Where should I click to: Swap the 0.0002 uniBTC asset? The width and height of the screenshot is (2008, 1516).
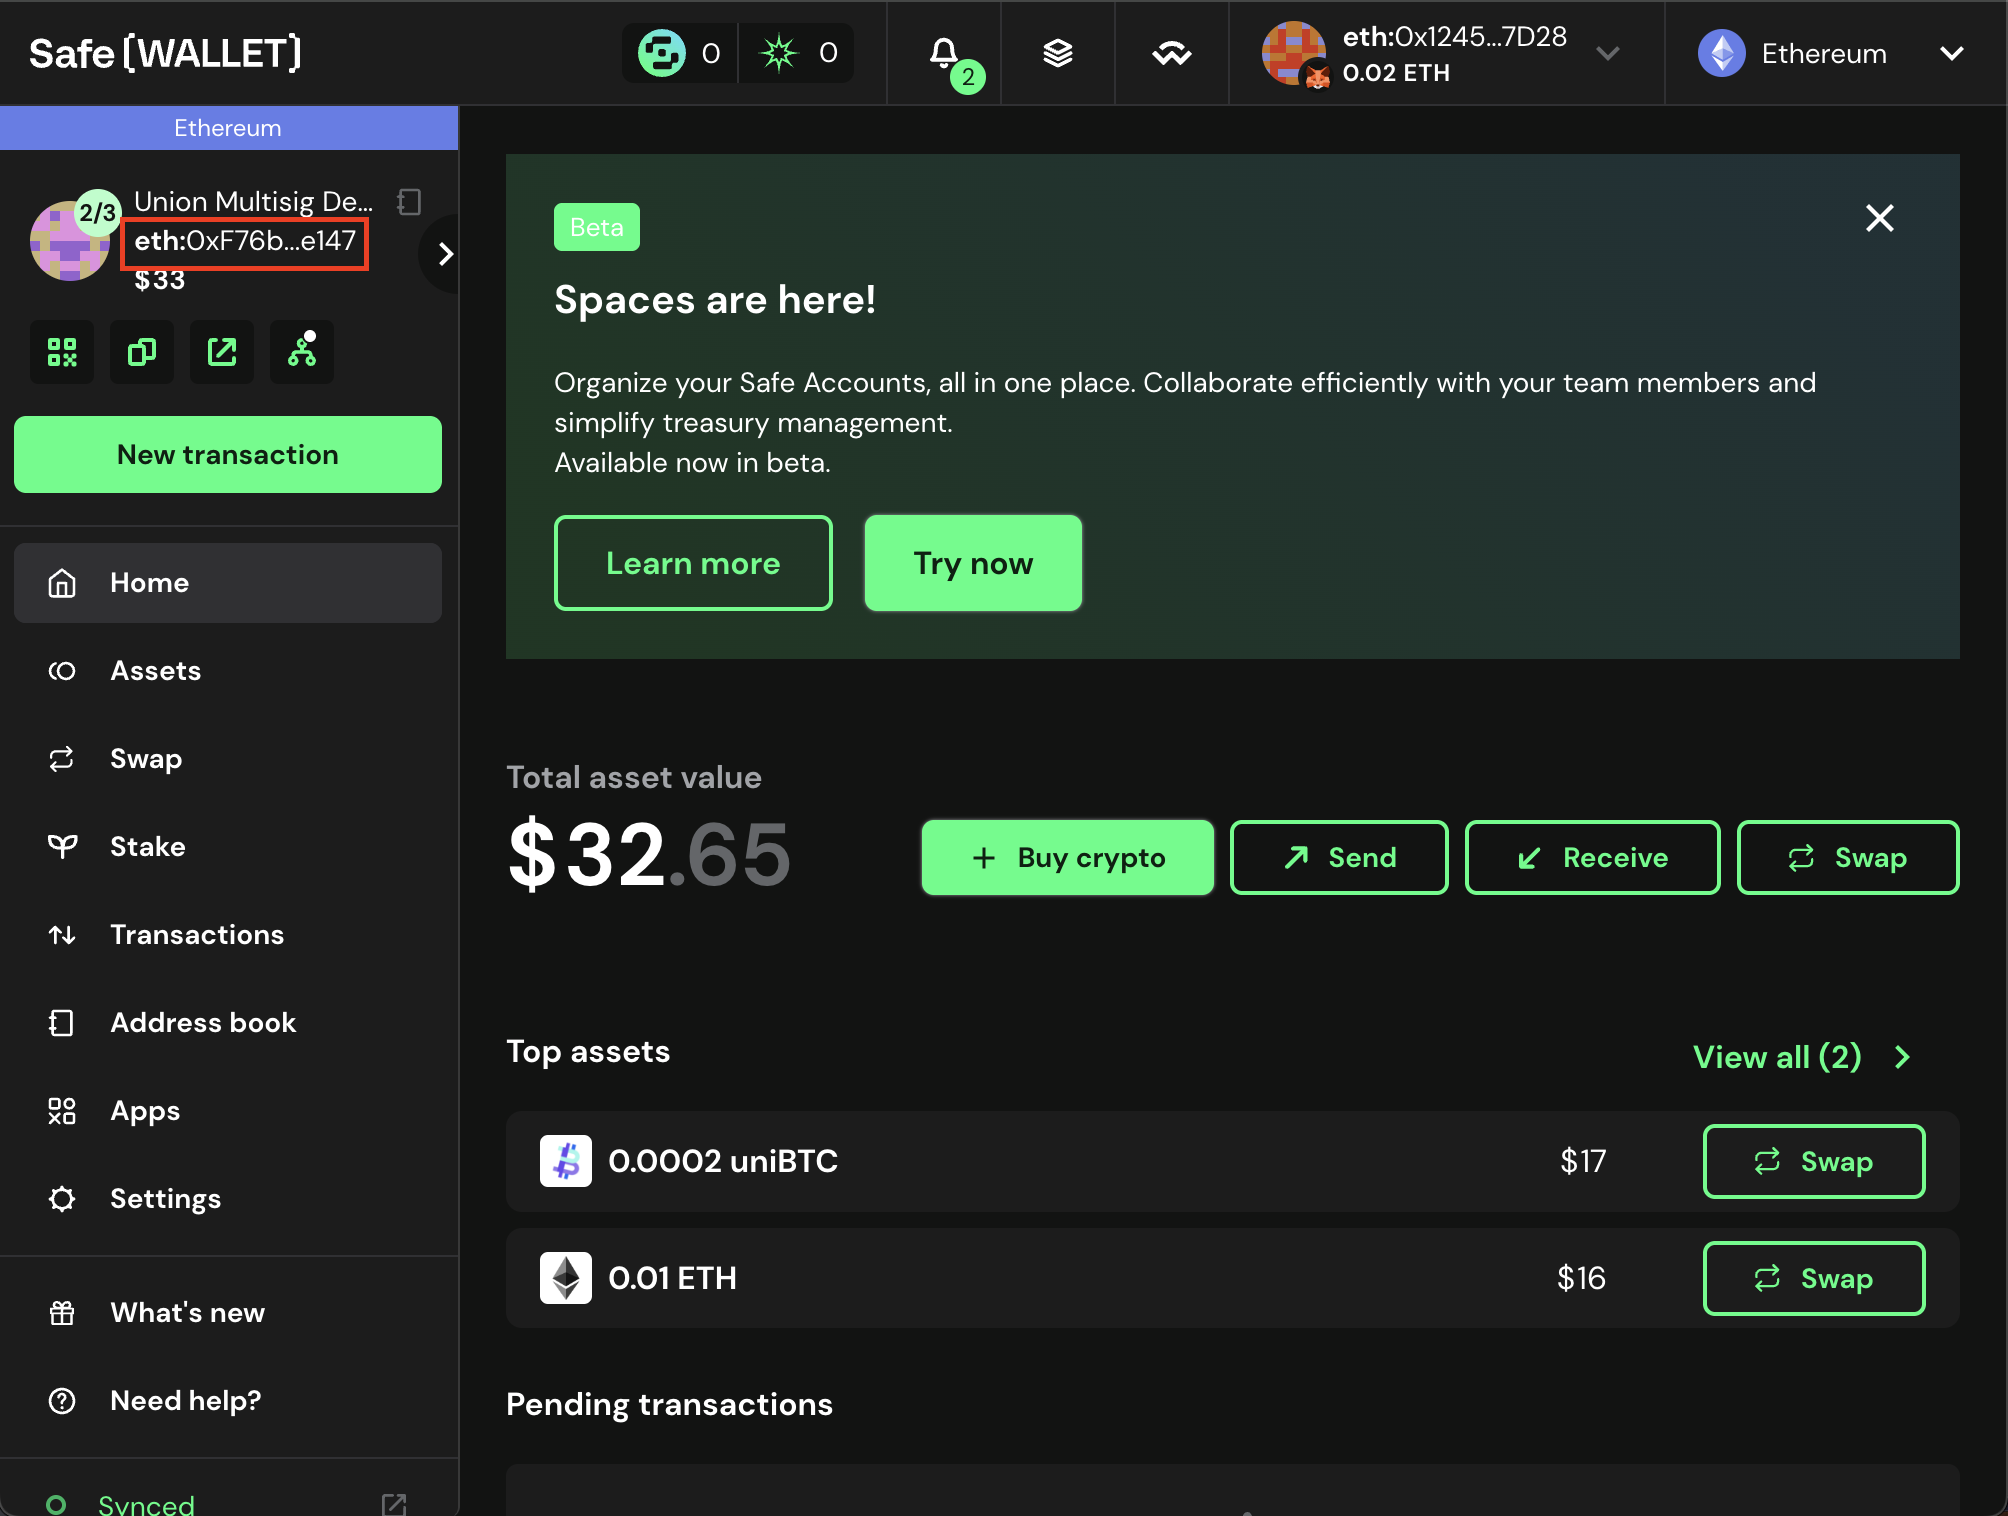tap(1813, 1161)
